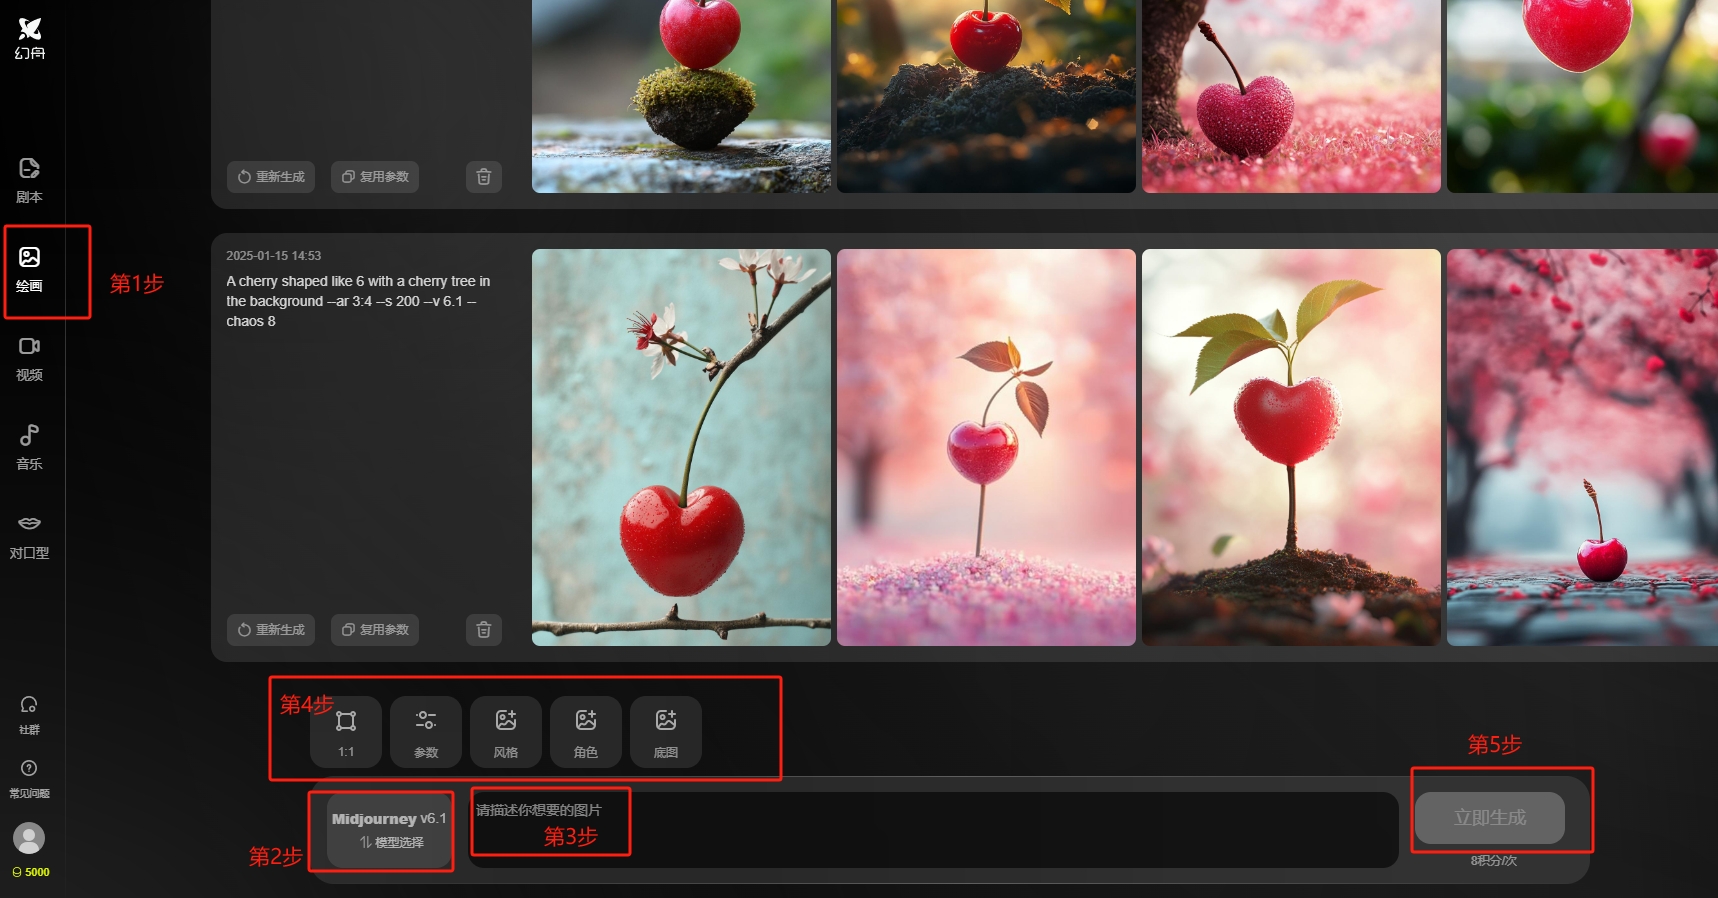
Task: Click the image description prompt field
Action: tap(930, 830)
